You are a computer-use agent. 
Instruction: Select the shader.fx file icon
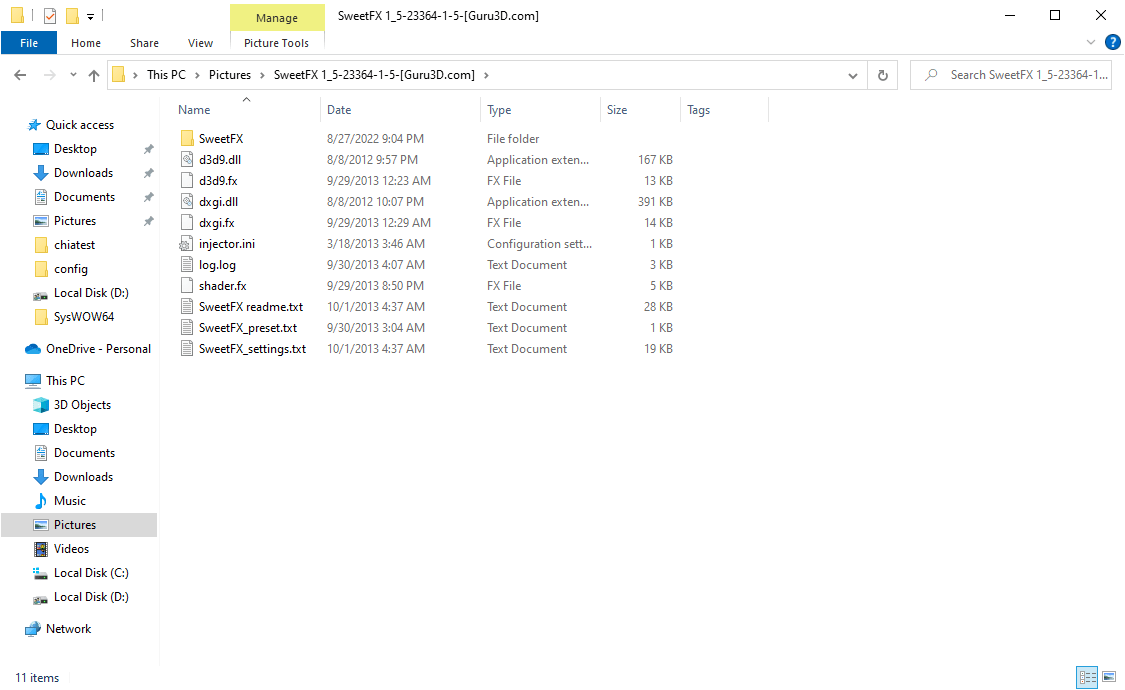coord(187,285)
